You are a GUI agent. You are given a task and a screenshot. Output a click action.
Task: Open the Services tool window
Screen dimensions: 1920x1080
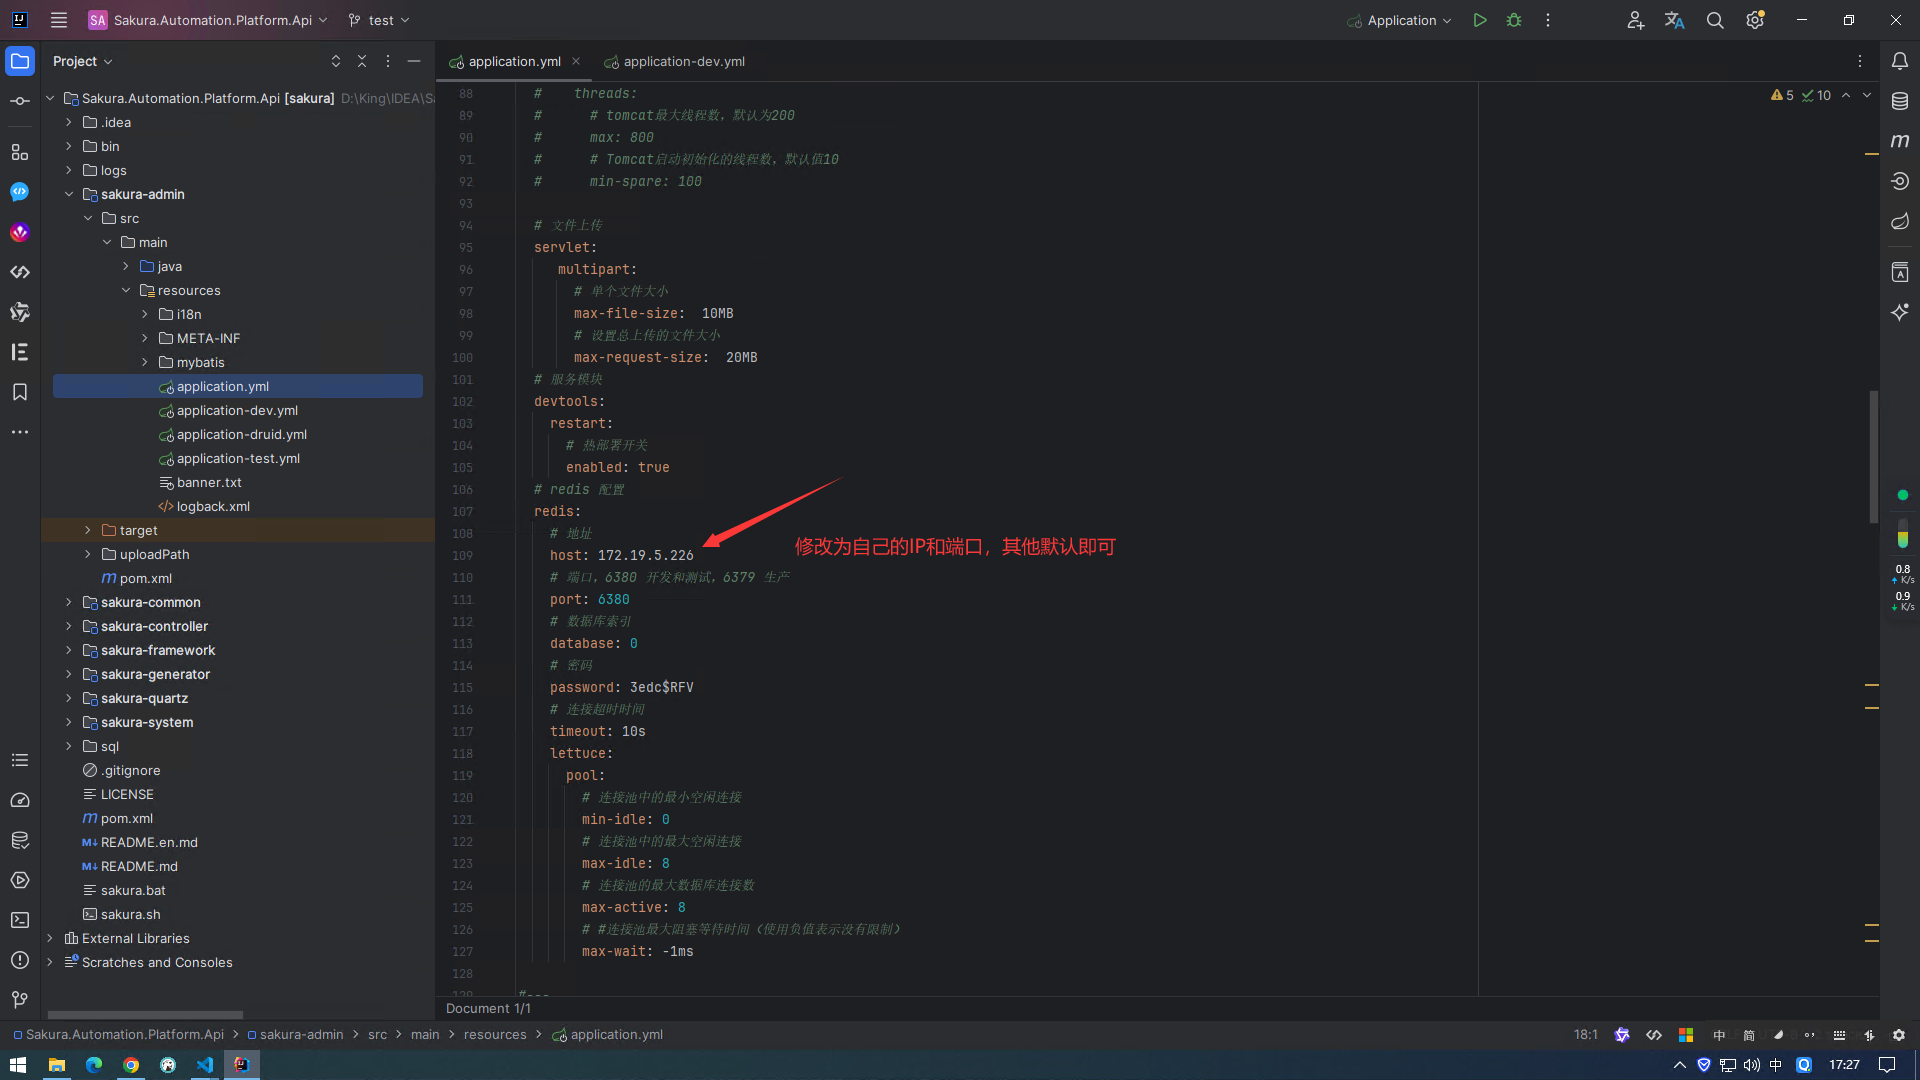coord(20,880)
